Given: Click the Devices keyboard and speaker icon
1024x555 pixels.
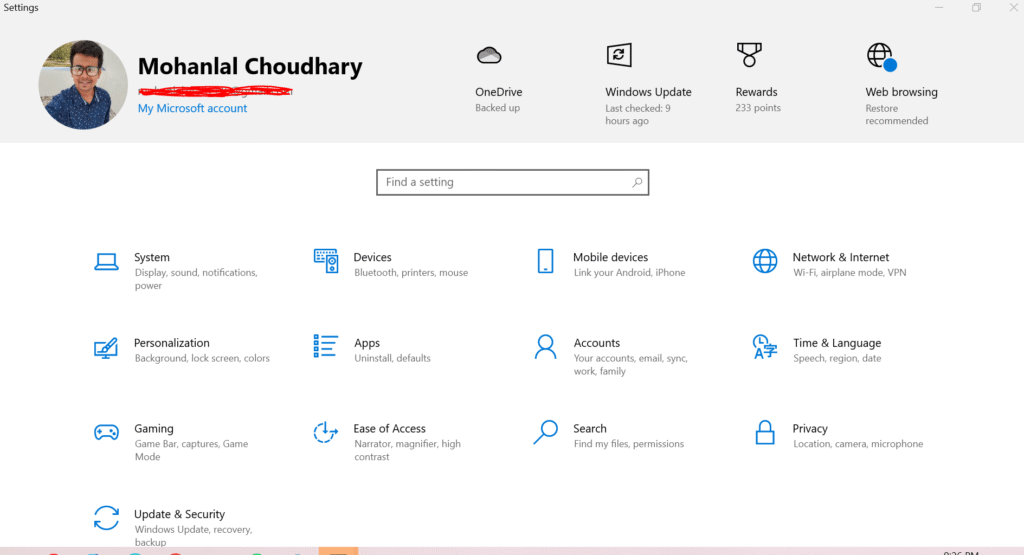Looking at the screenshot, I should pos(326,262).
